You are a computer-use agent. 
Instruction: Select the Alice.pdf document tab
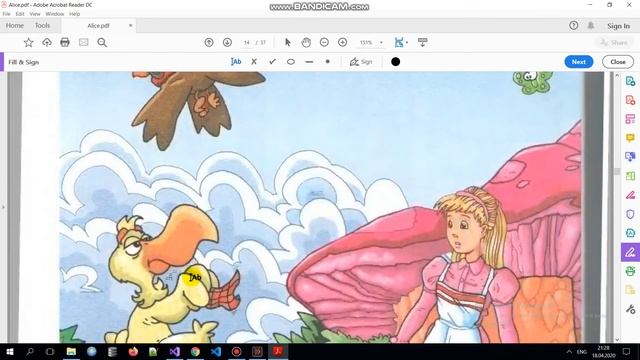click(x=98, y=25)
